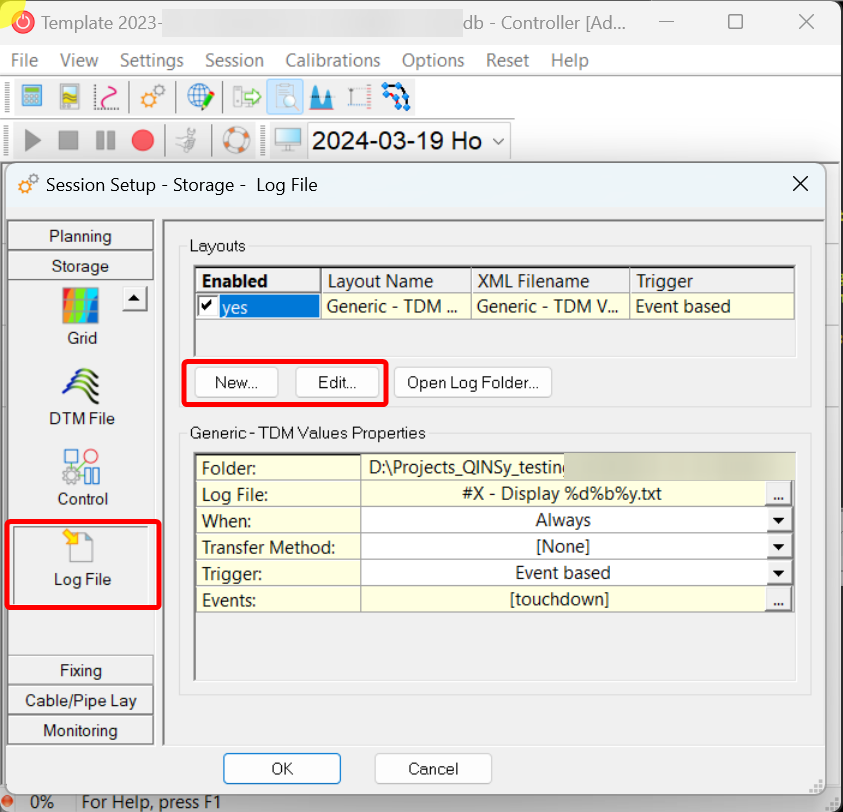
Task: Click the Edit... button
Action: tap(337, 382)
